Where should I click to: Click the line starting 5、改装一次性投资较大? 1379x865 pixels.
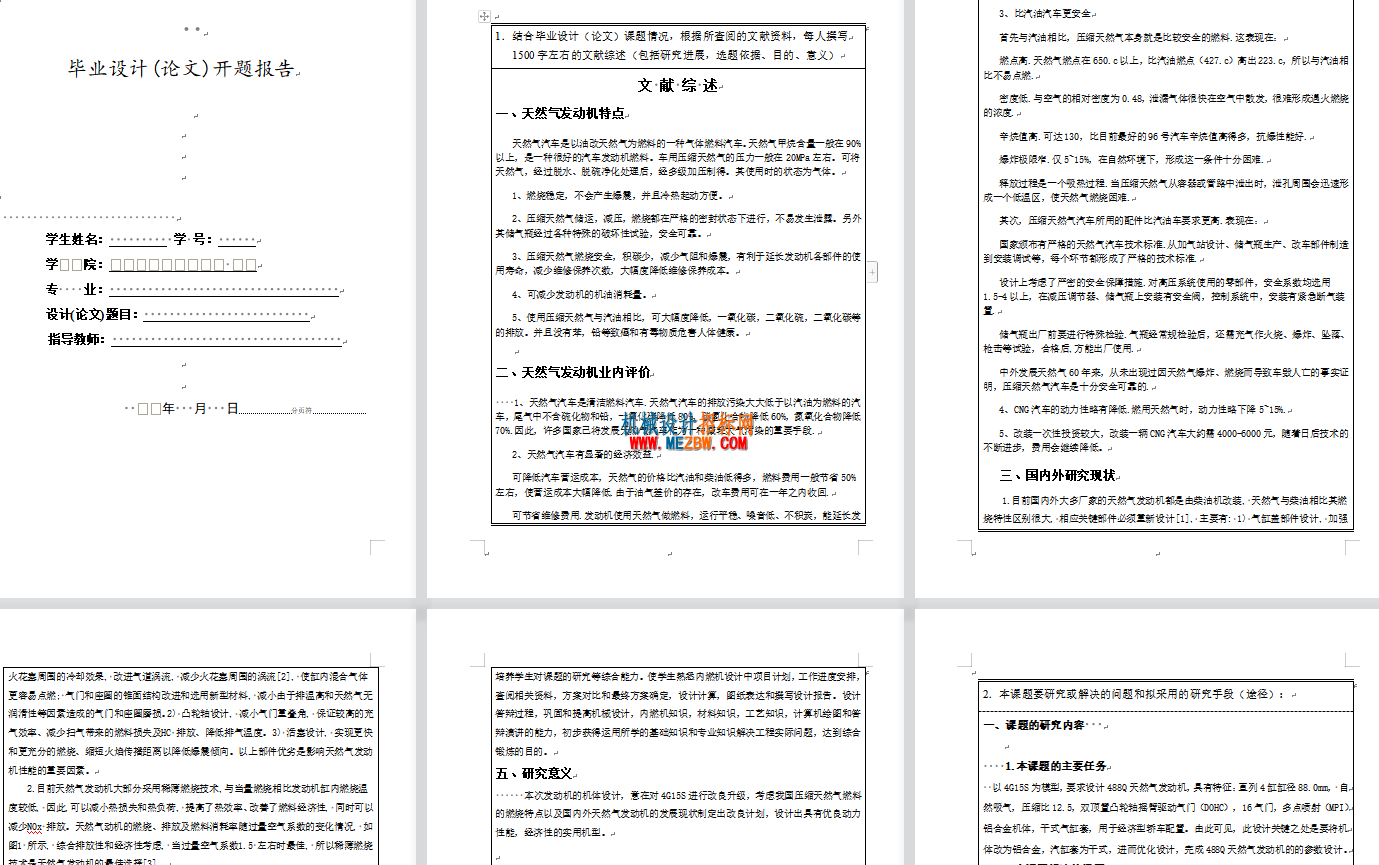pyautogui.click(x=1165, y=441)
